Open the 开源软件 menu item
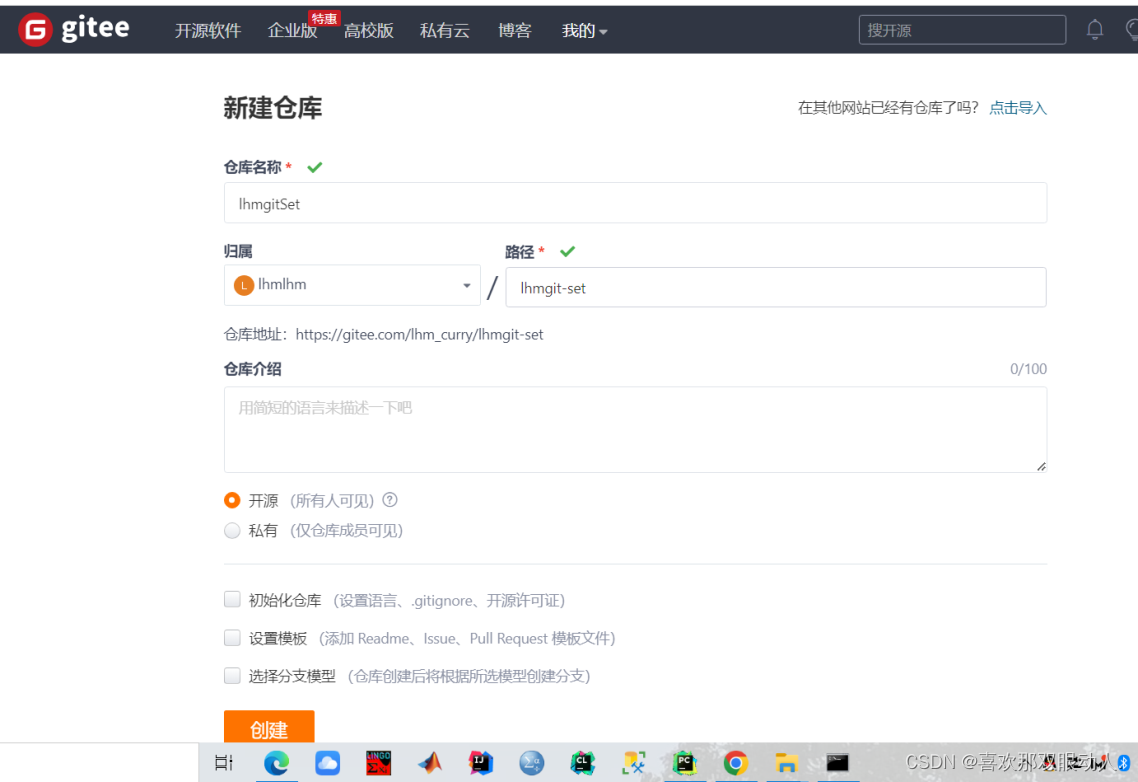This screenshot has width=1138, height=782. [x=208, y=30]
